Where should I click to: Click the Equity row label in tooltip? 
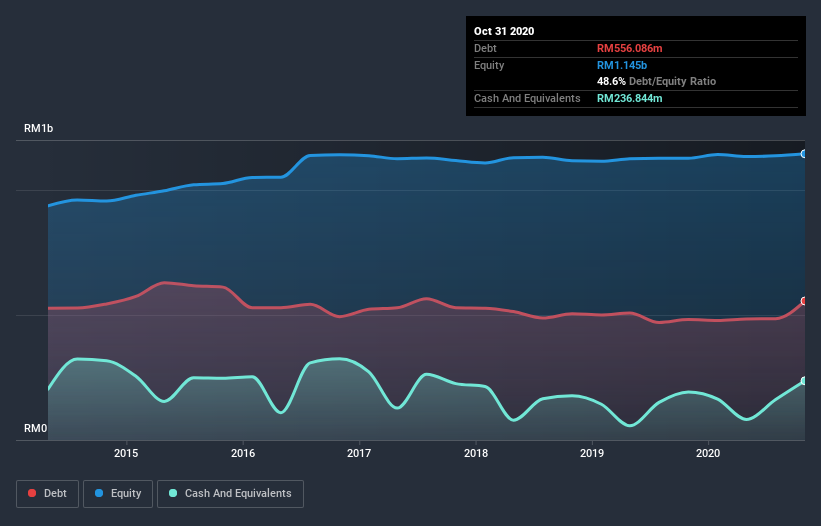click(489, 65)
